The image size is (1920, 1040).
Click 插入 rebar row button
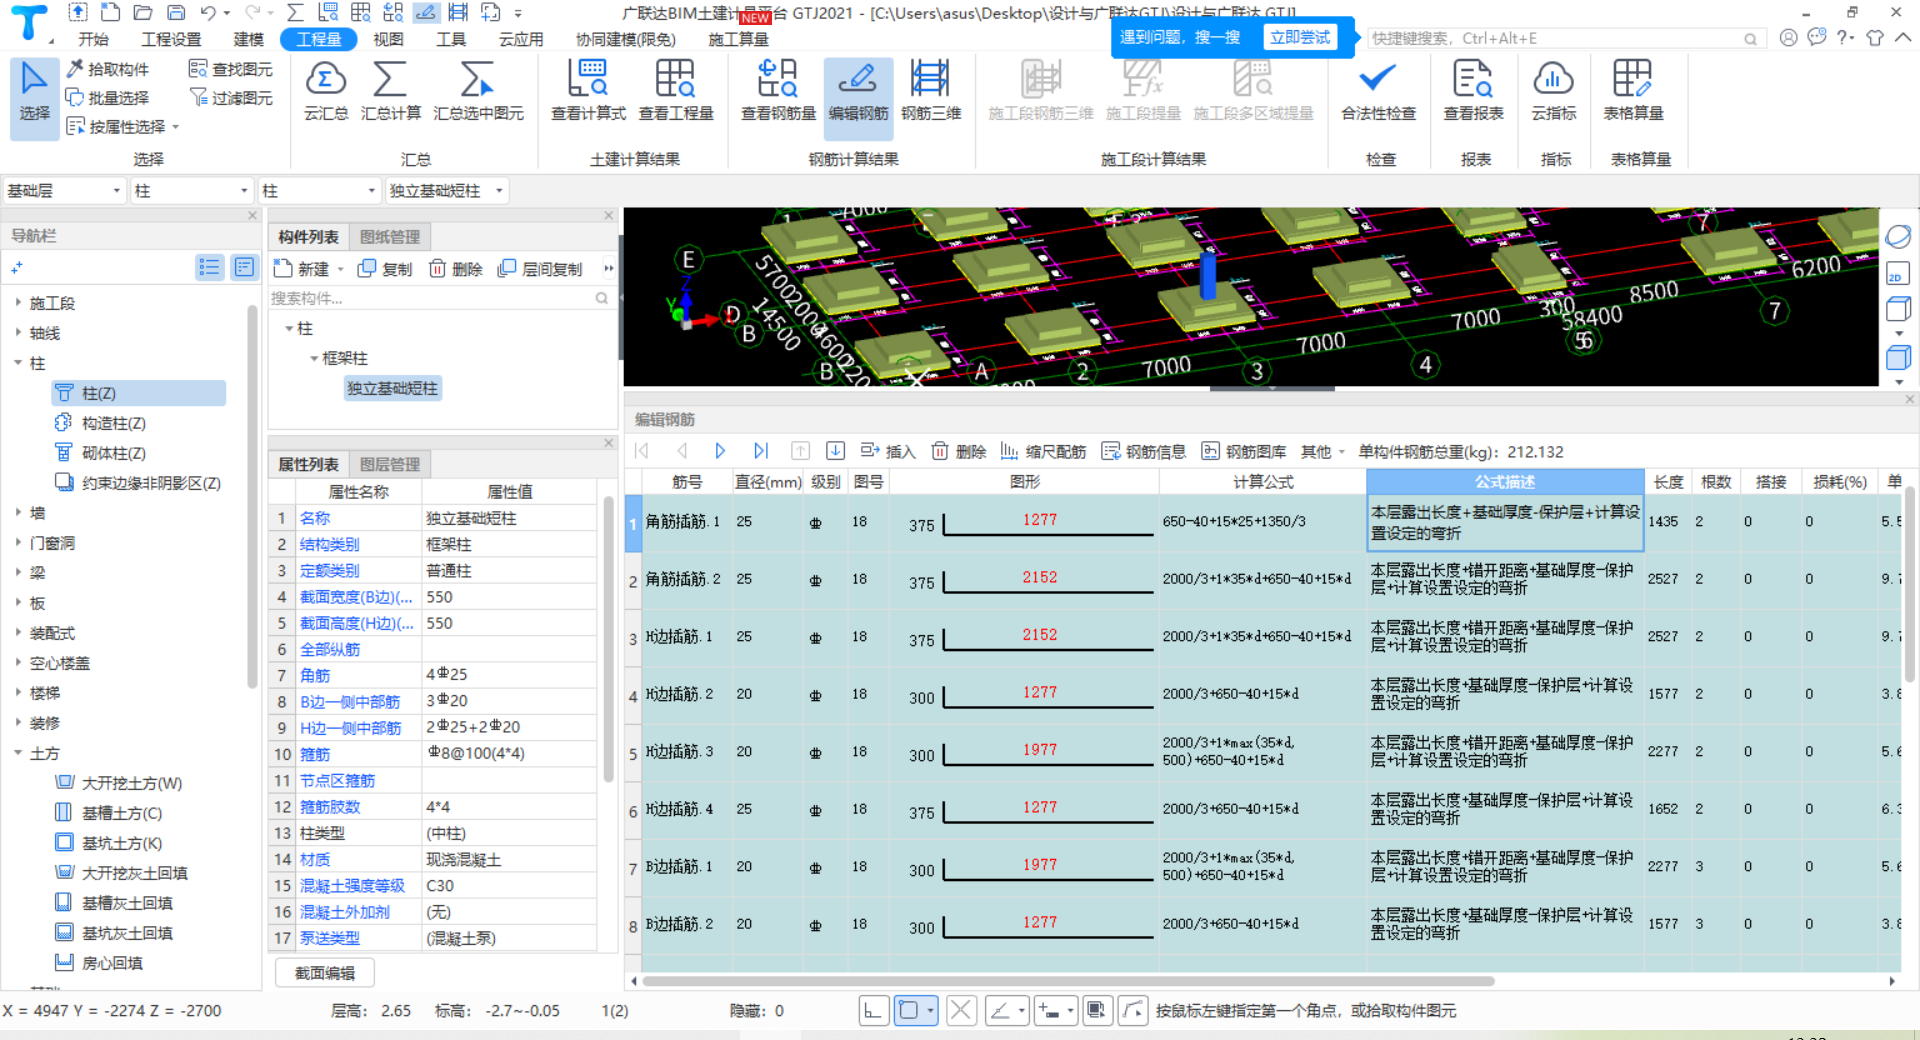tap(888, 452)
